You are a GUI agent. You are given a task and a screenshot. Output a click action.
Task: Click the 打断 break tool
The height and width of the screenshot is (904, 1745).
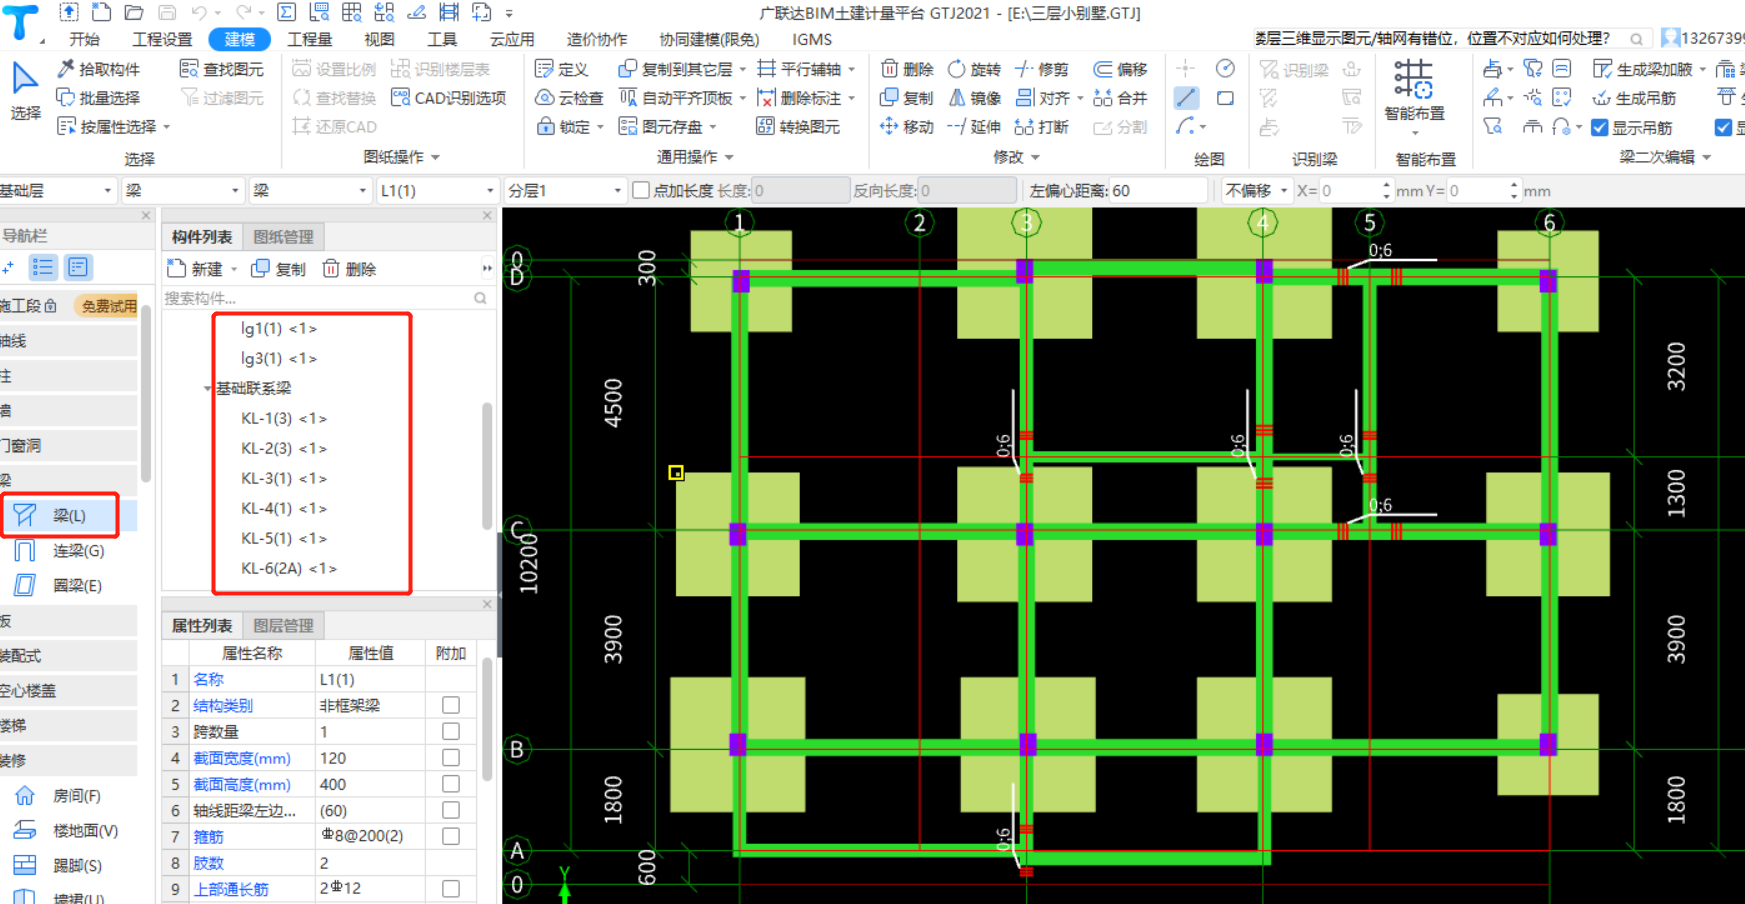pos(1041,127)
